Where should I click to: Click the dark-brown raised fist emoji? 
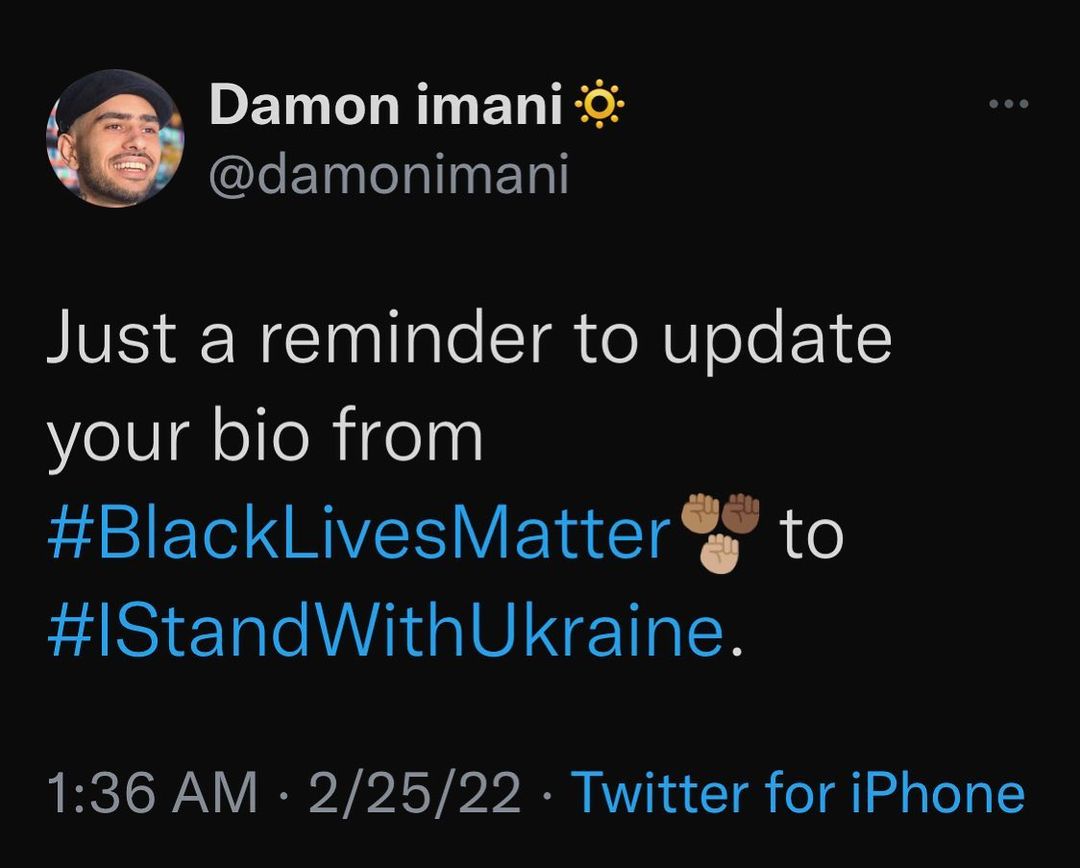[x=741, y=512]
